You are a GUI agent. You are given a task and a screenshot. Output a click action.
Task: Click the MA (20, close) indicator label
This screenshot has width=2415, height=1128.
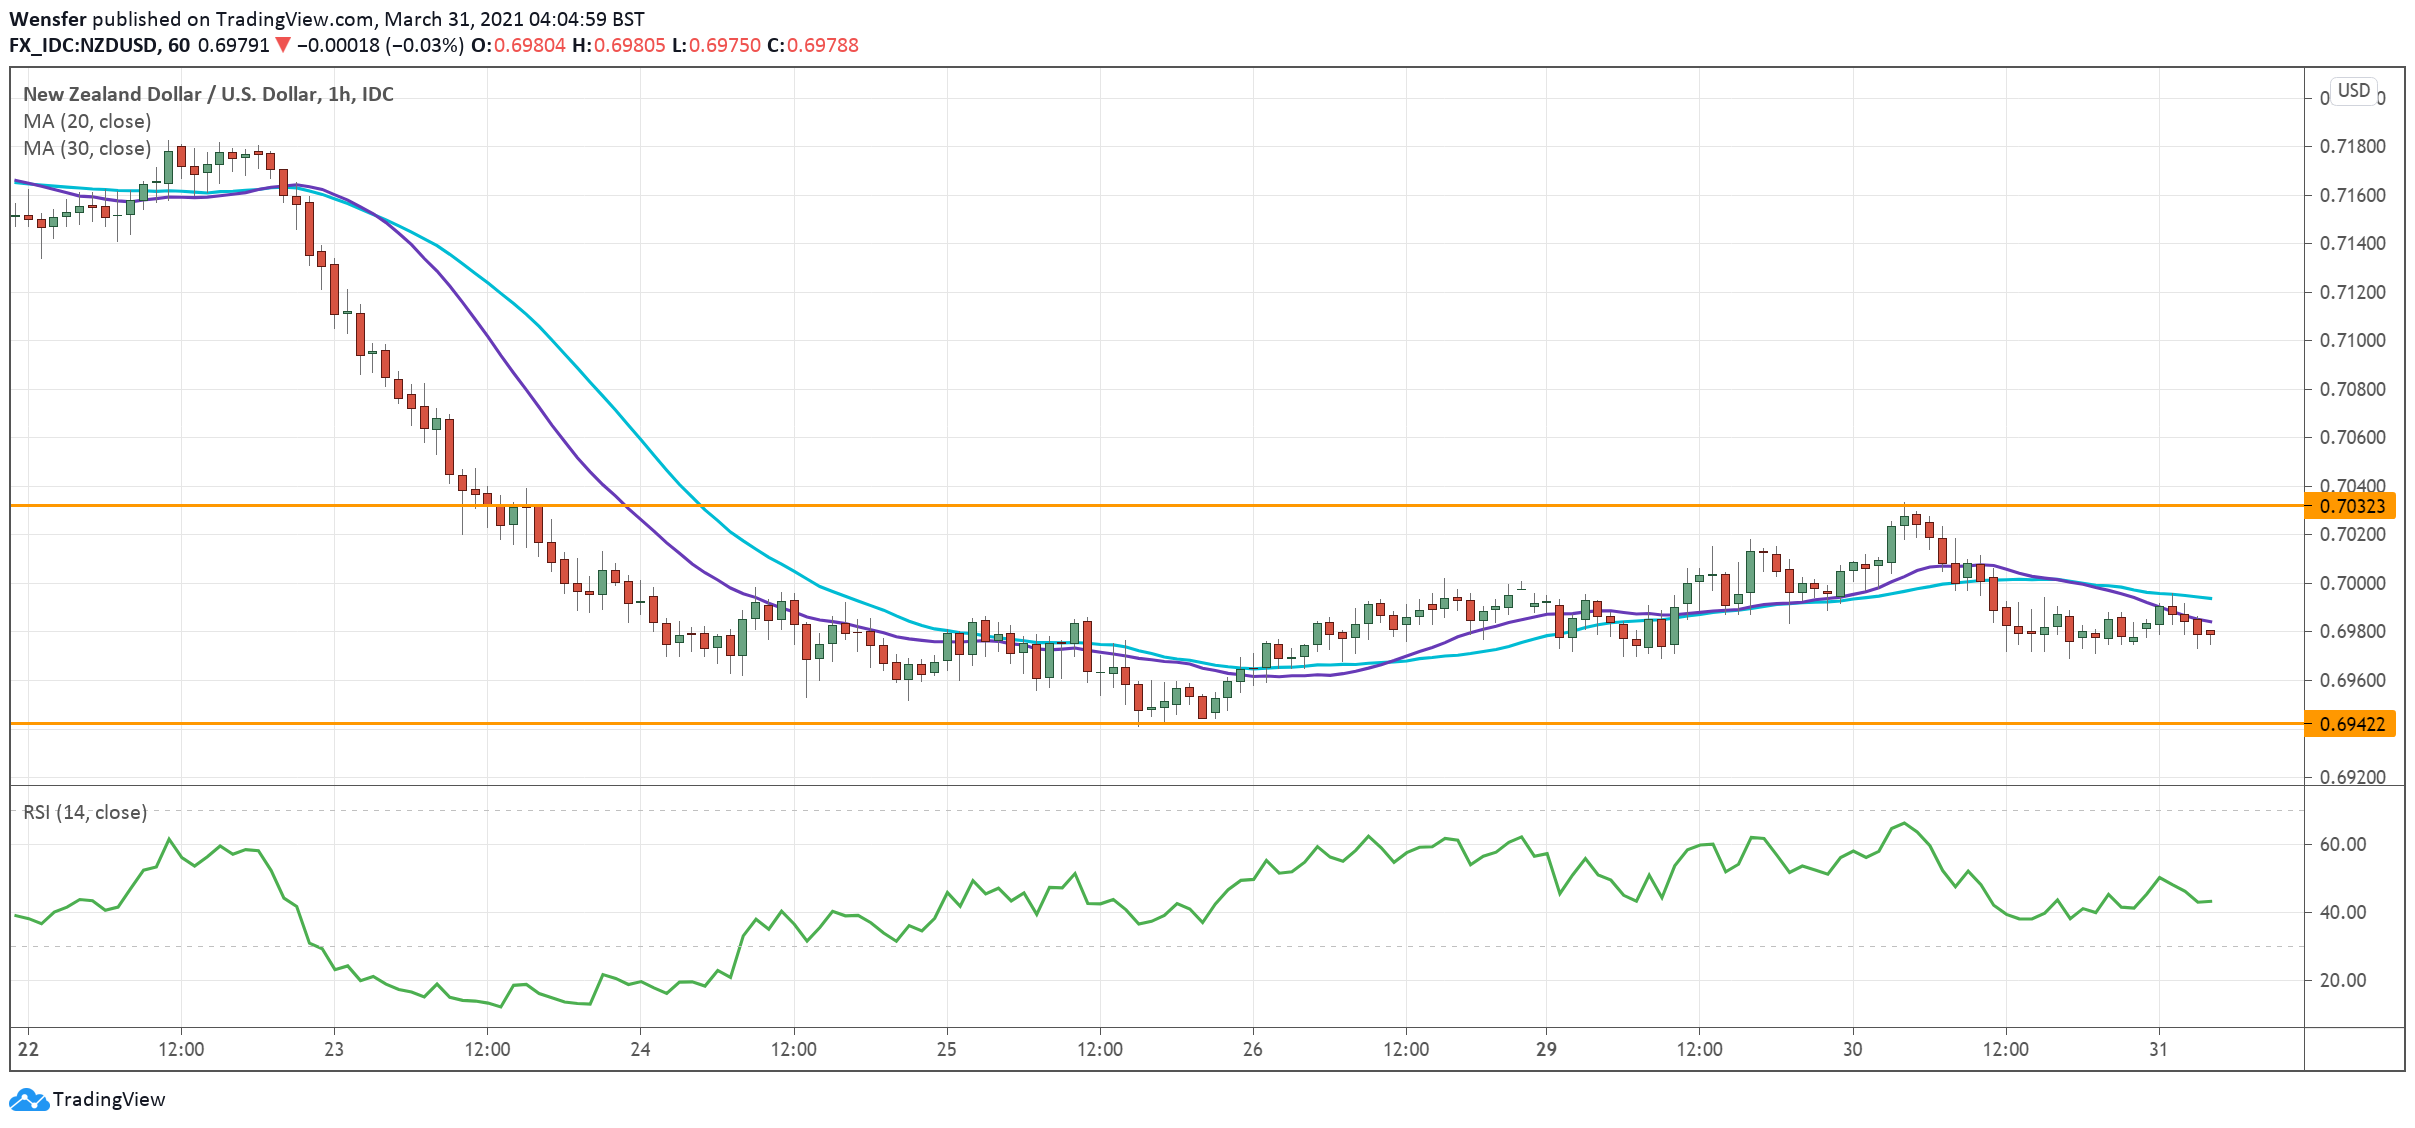pos(86,121)
